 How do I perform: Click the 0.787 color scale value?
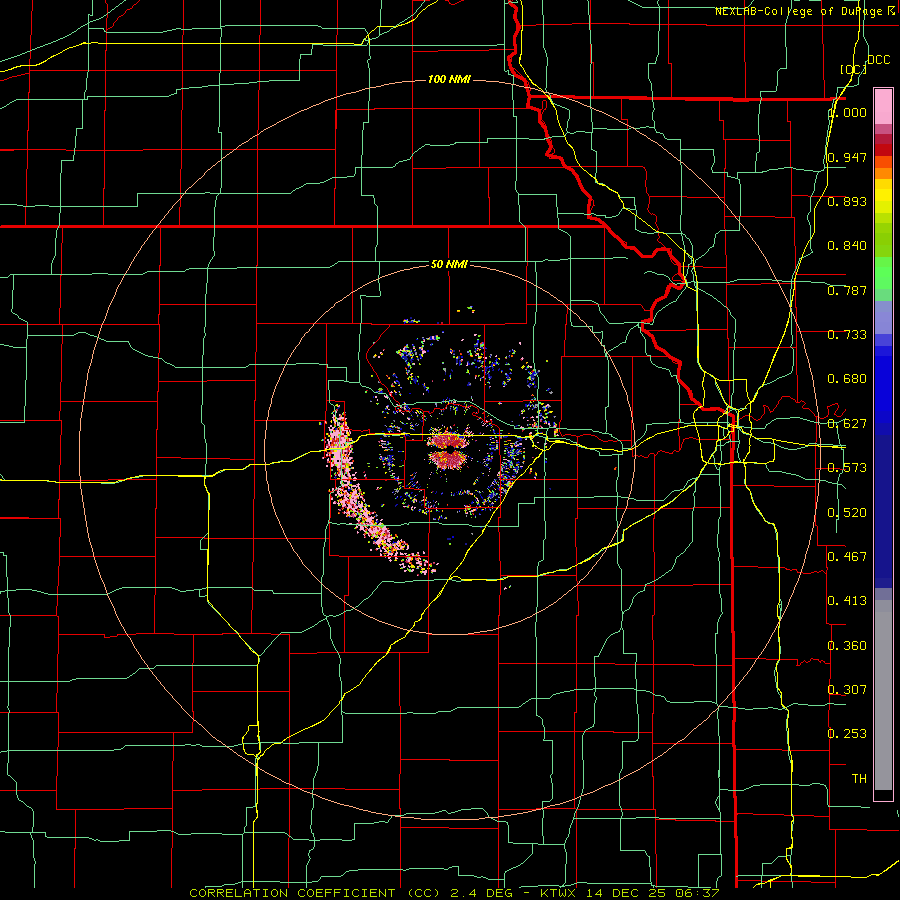pos(847,290)
